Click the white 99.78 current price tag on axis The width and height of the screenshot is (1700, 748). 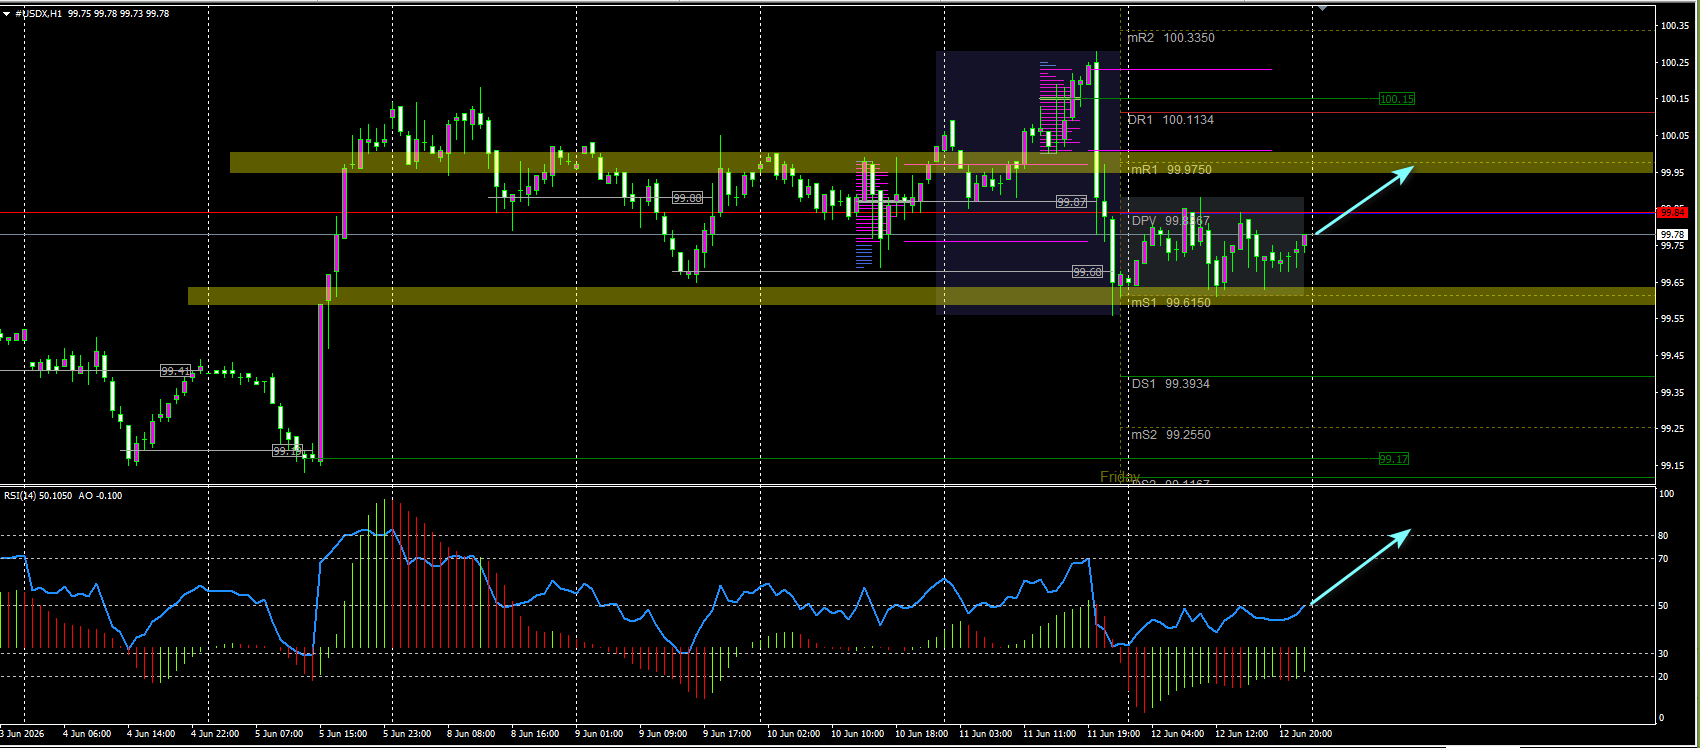(x=1673, y=235)
